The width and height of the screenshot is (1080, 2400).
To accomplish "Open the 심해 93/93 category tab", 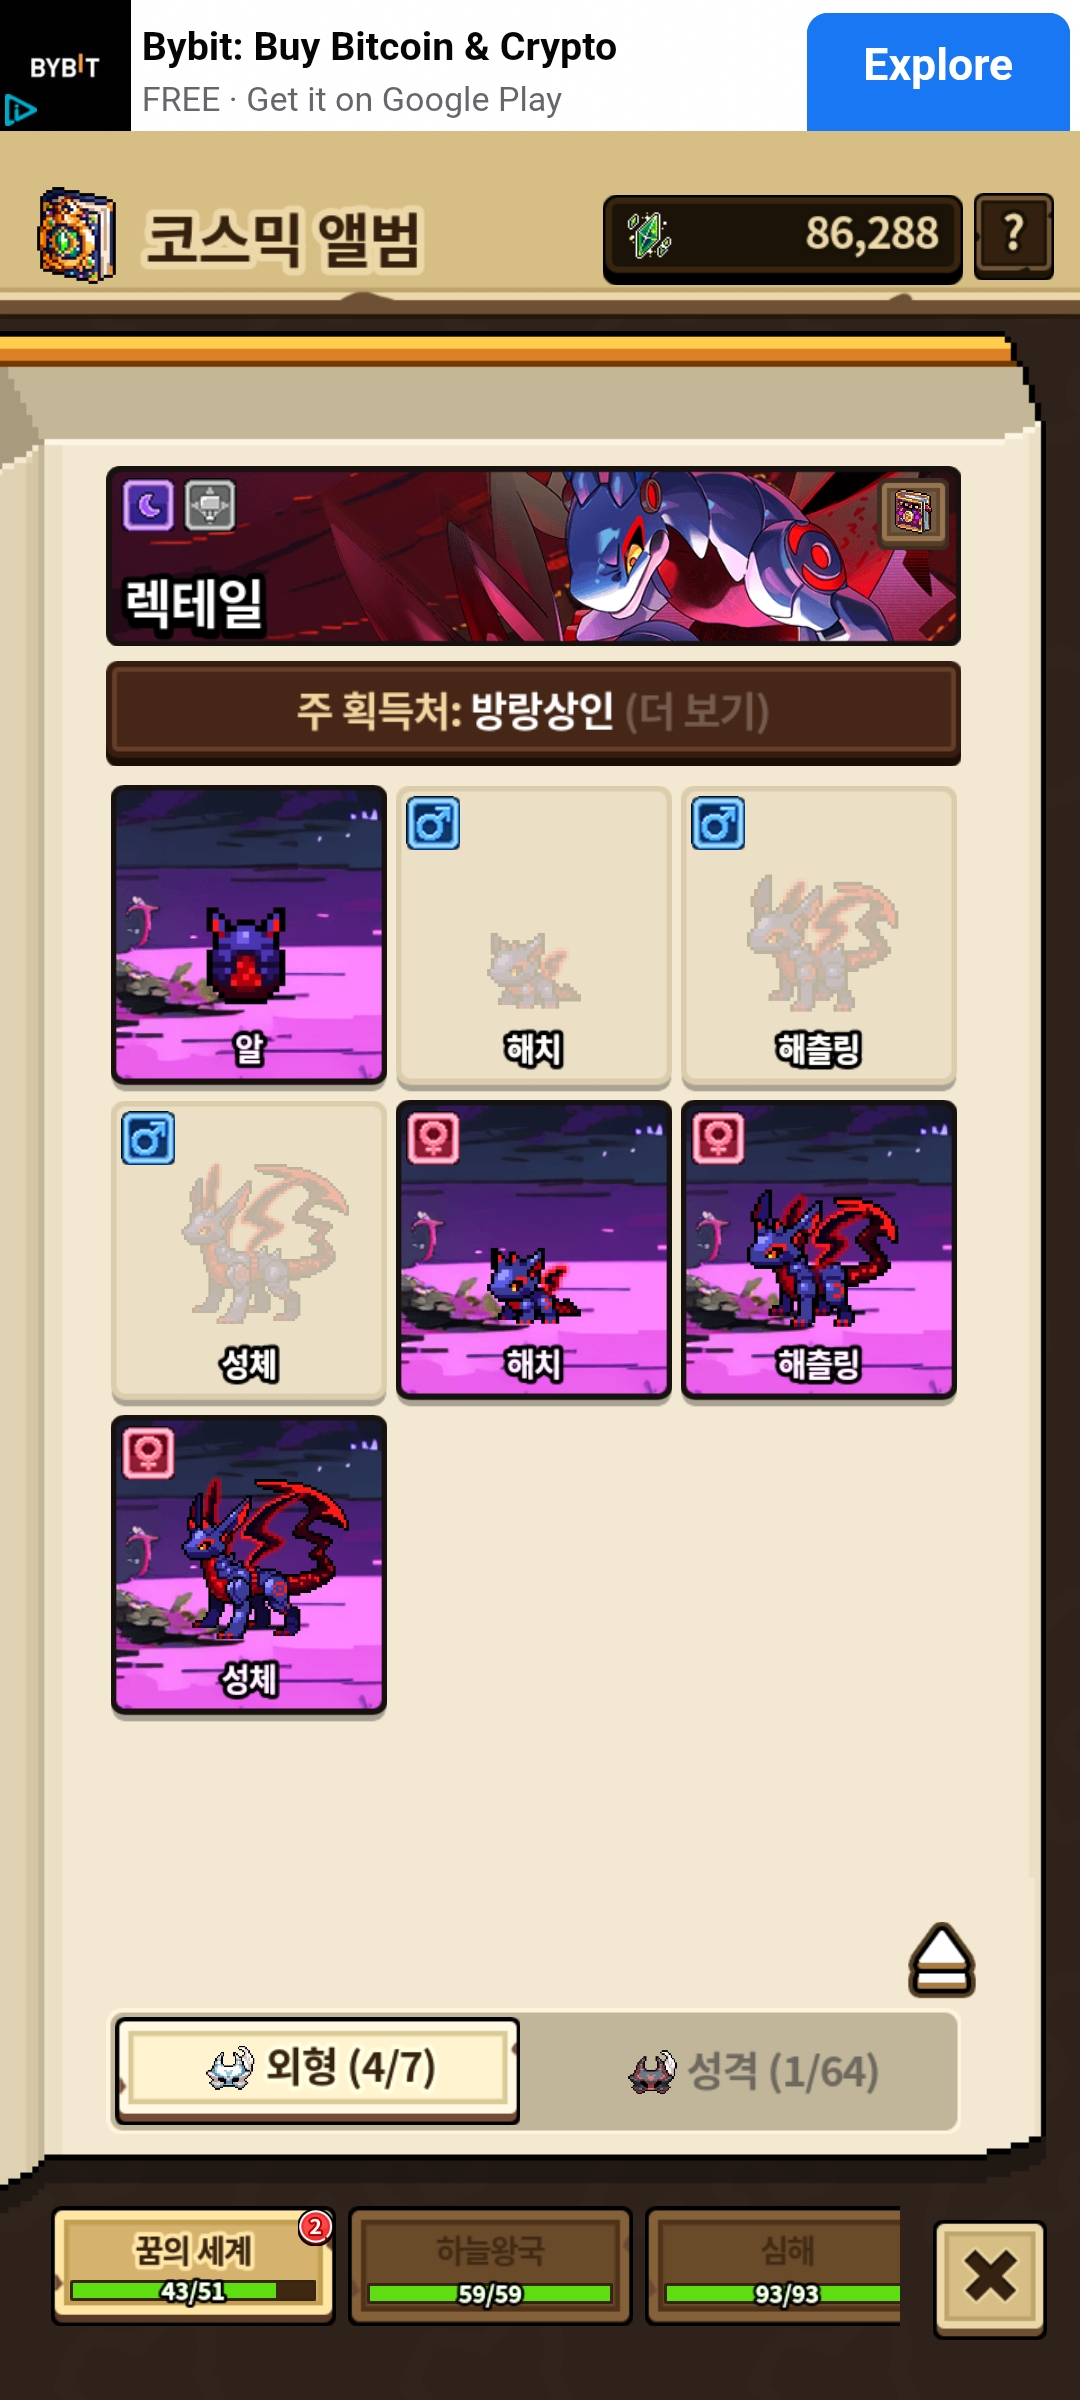I will [x=775, y=2266].
